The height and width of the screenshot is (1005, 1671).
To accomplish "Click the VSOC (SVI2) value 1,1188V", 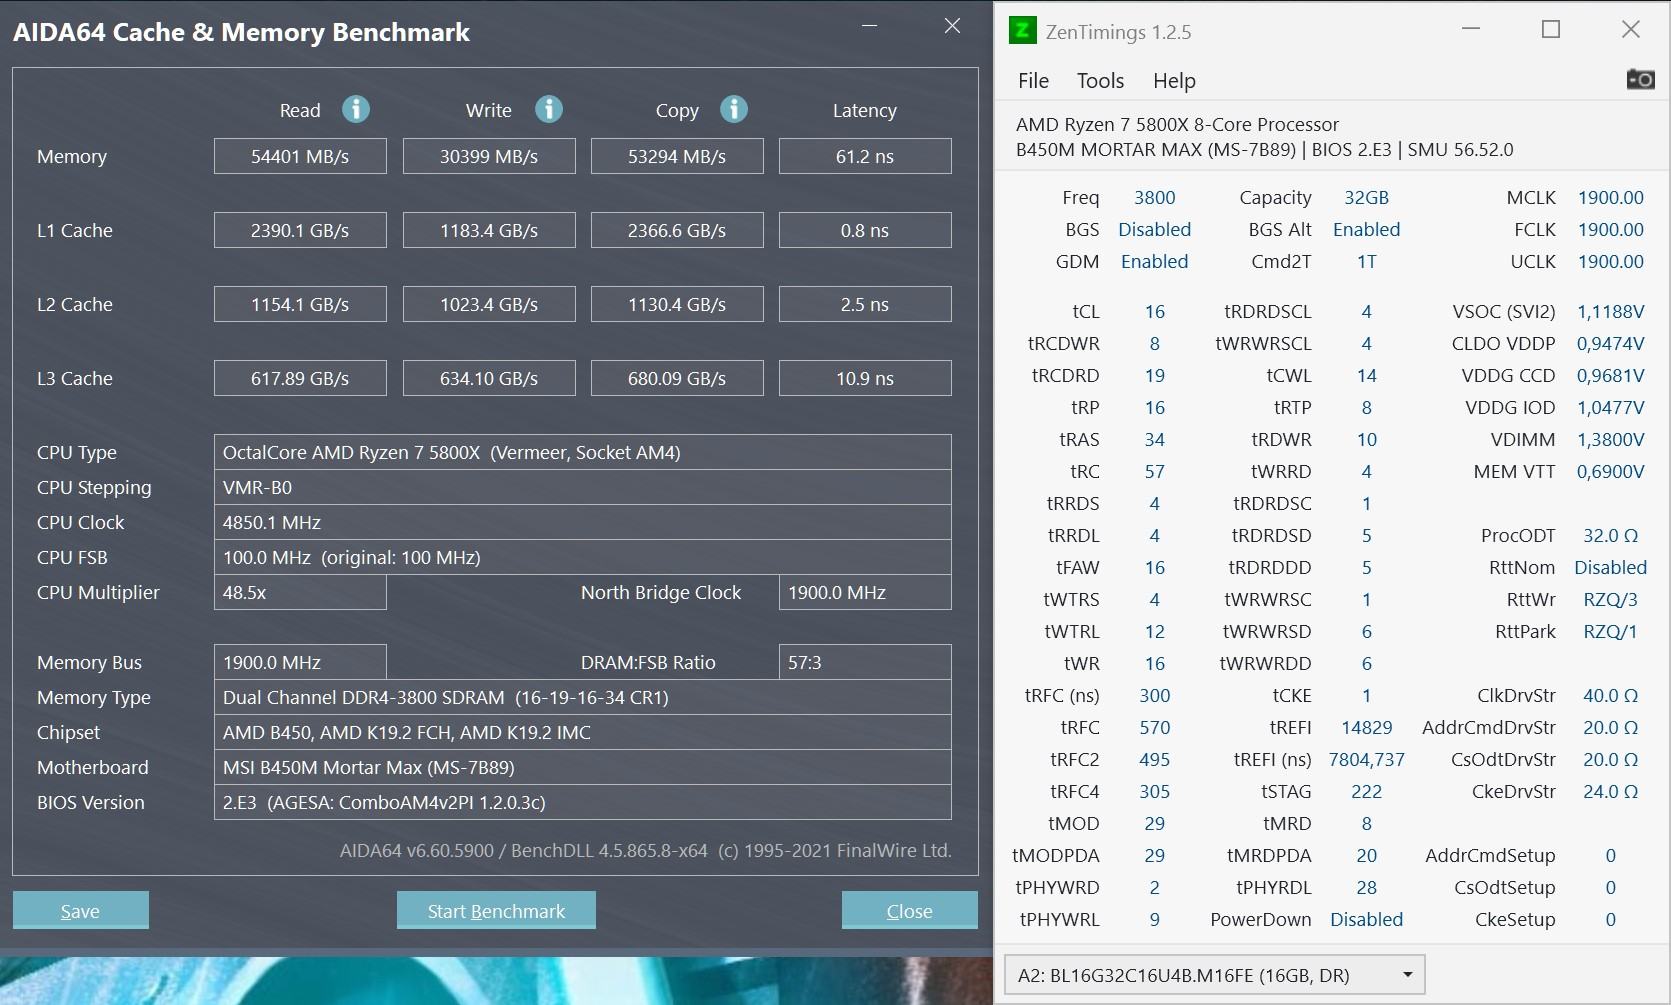I will click(x=1610, y=311).
